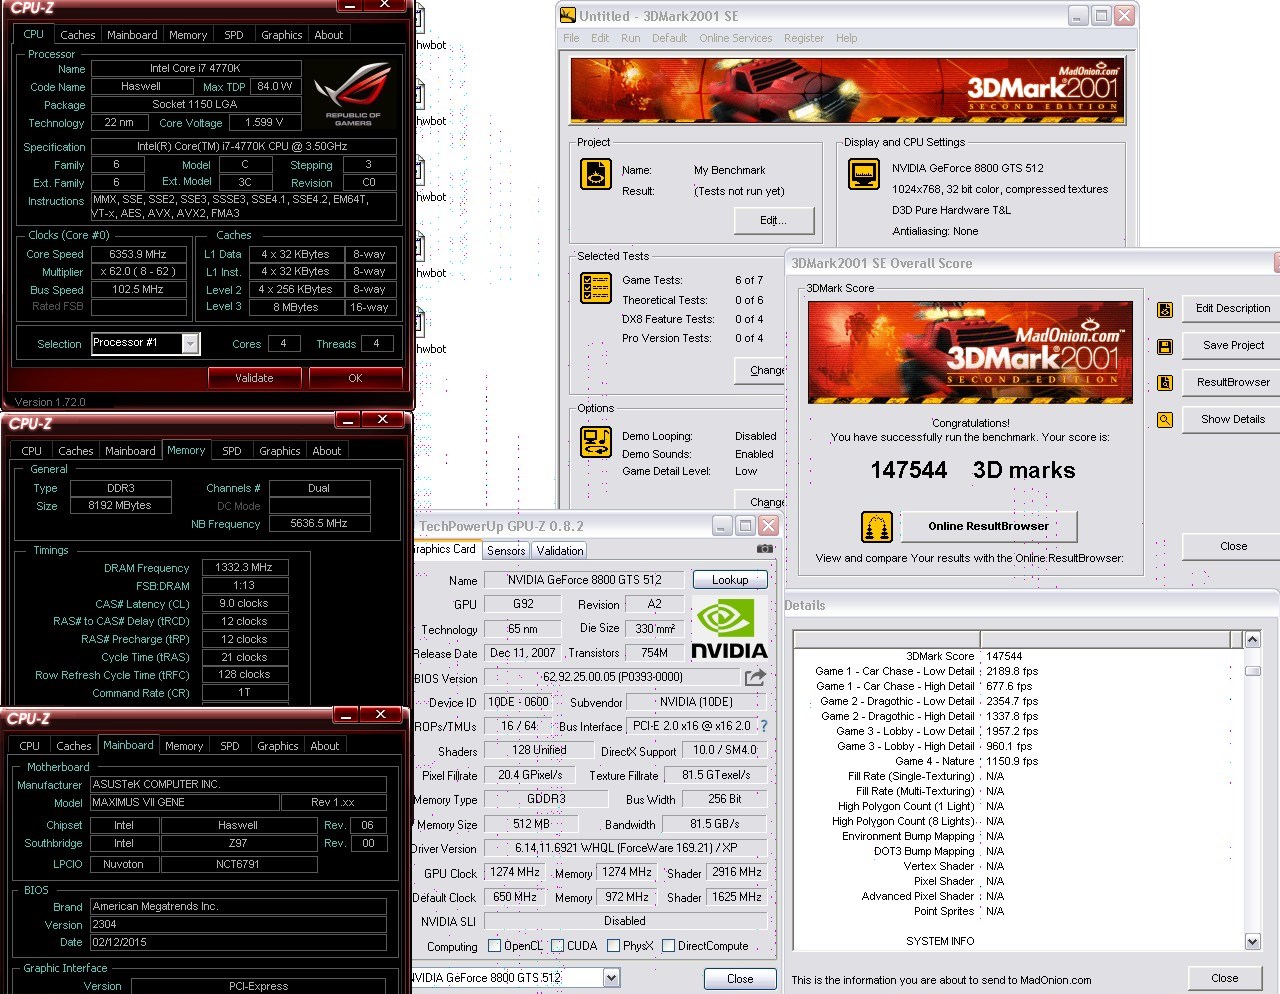
Task: Click the Lookup button in GPU-Z
Action: (x=730, y=580)
